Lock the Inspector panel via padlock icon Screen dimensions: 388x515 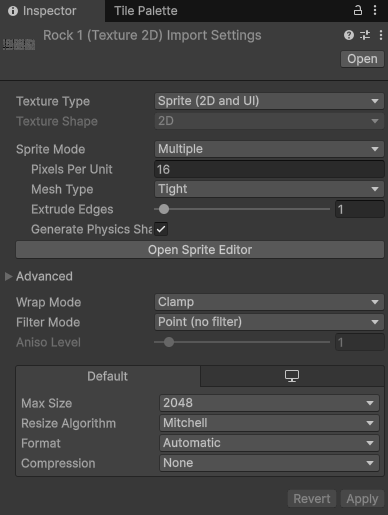(x=358, y=10)
